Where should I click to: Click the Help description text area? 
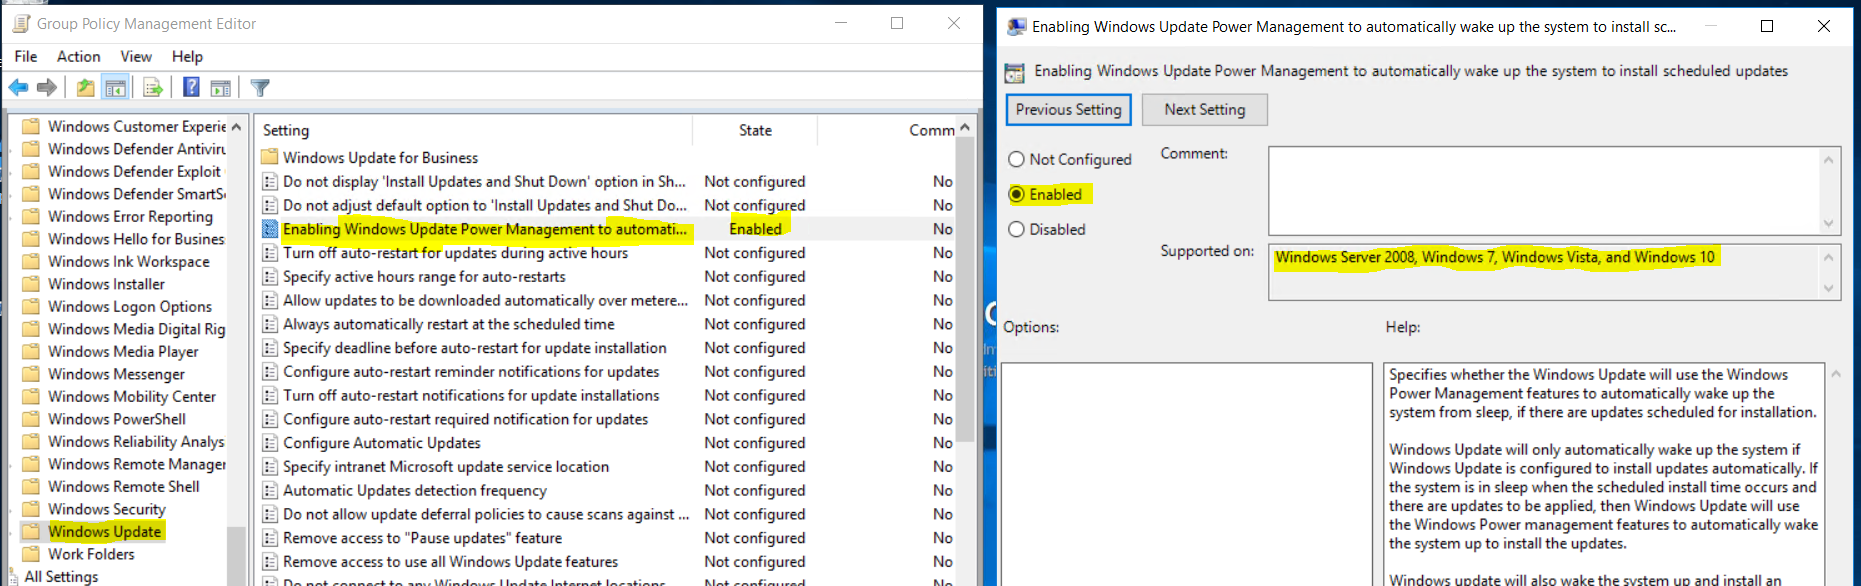(1604, 475)
